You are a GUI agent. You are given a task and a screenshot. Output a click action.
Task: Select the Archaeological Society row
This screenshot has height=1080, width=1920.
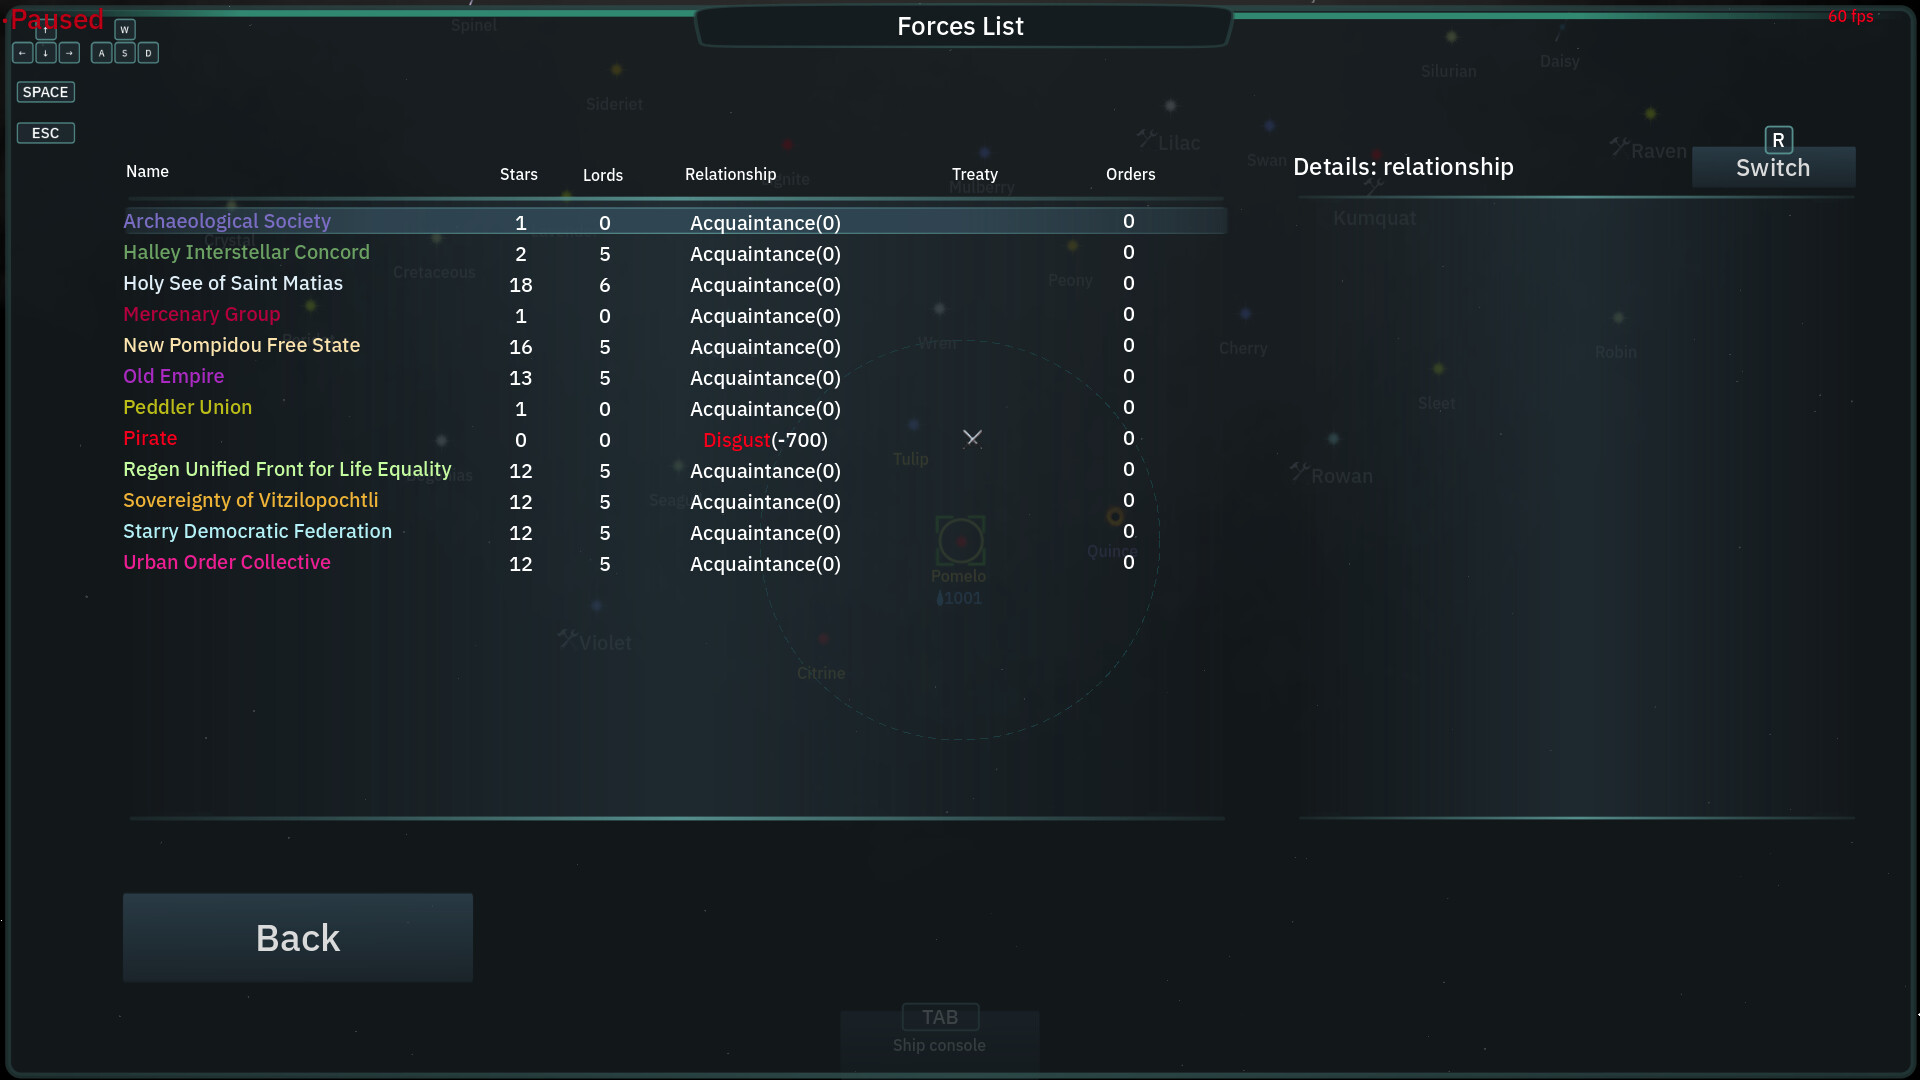click(x=675, y=221)
